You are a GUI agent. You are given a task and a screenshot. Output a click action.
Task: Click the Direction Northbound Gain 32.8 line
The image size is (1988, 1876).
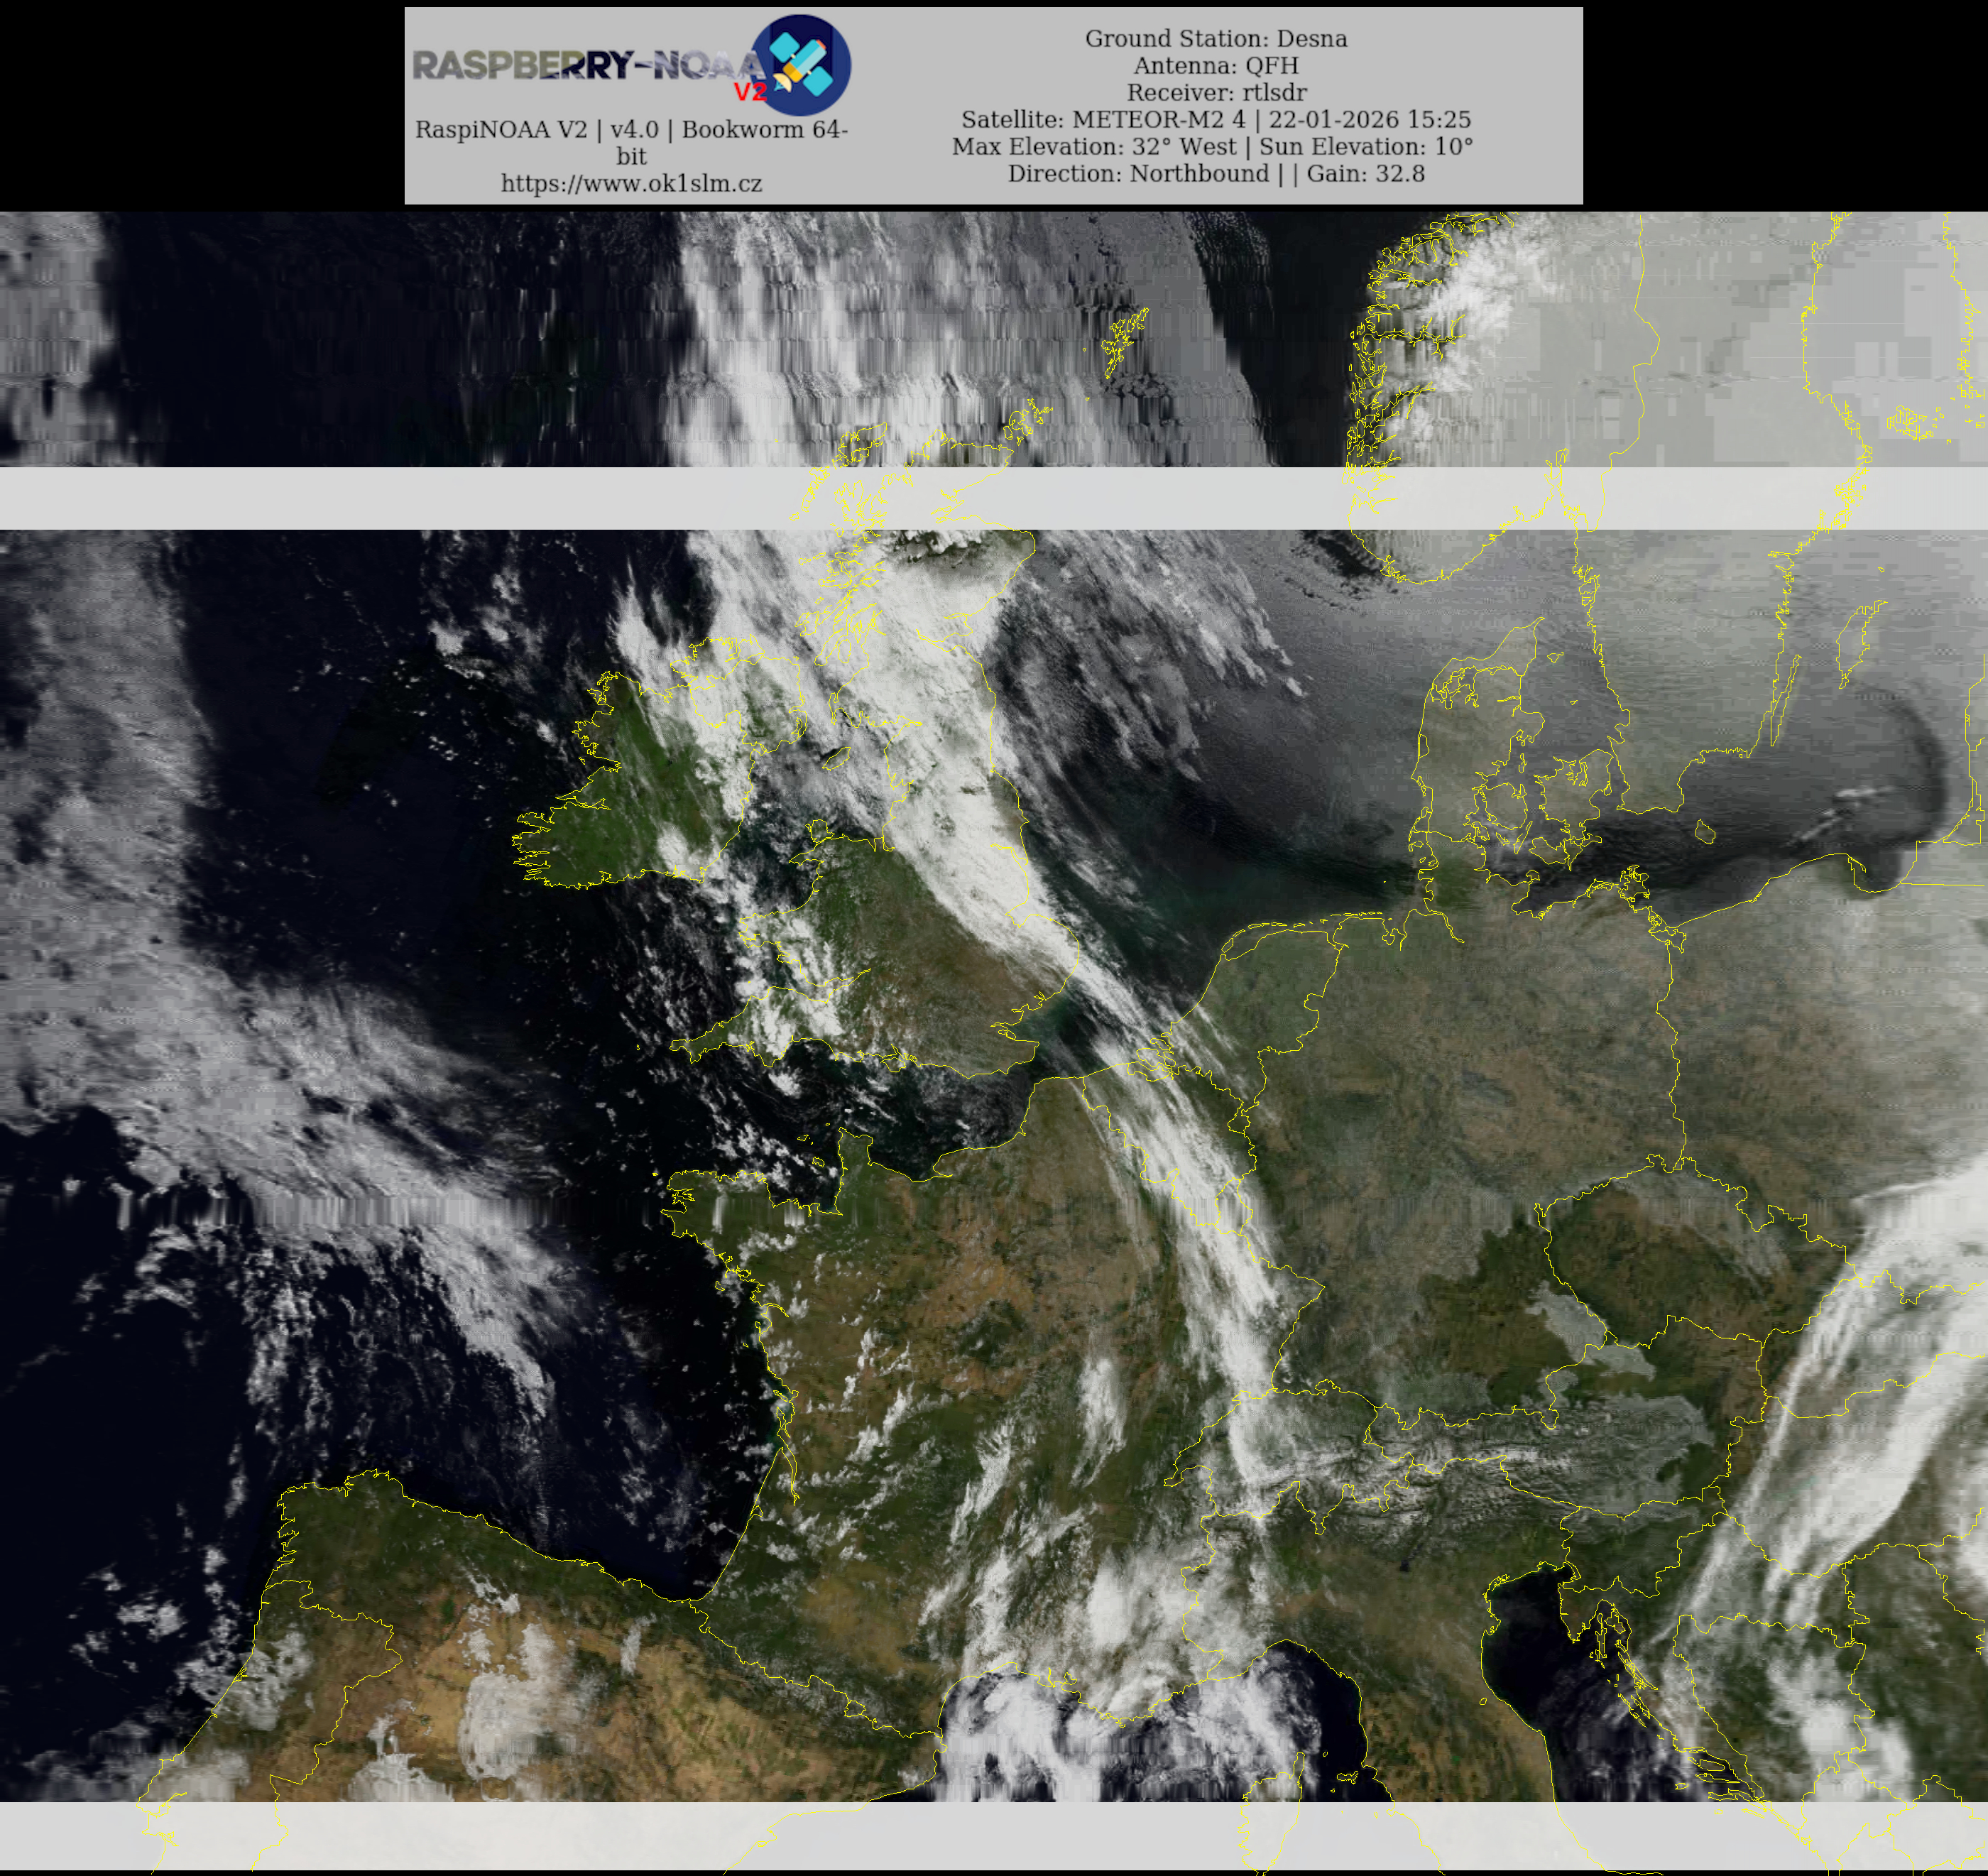(x=1215, y=173)
